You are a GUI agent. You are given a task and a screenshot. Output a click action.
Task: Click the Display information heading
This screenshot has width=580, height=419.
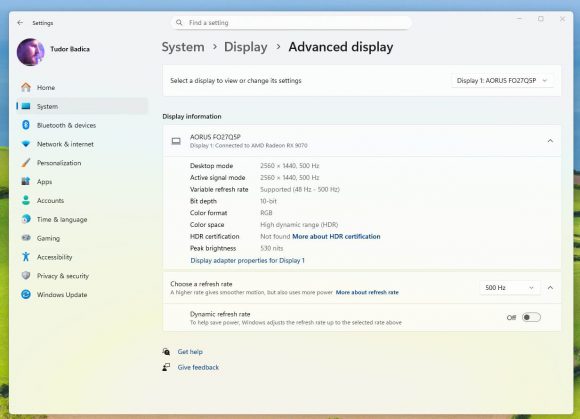(192, 116)
